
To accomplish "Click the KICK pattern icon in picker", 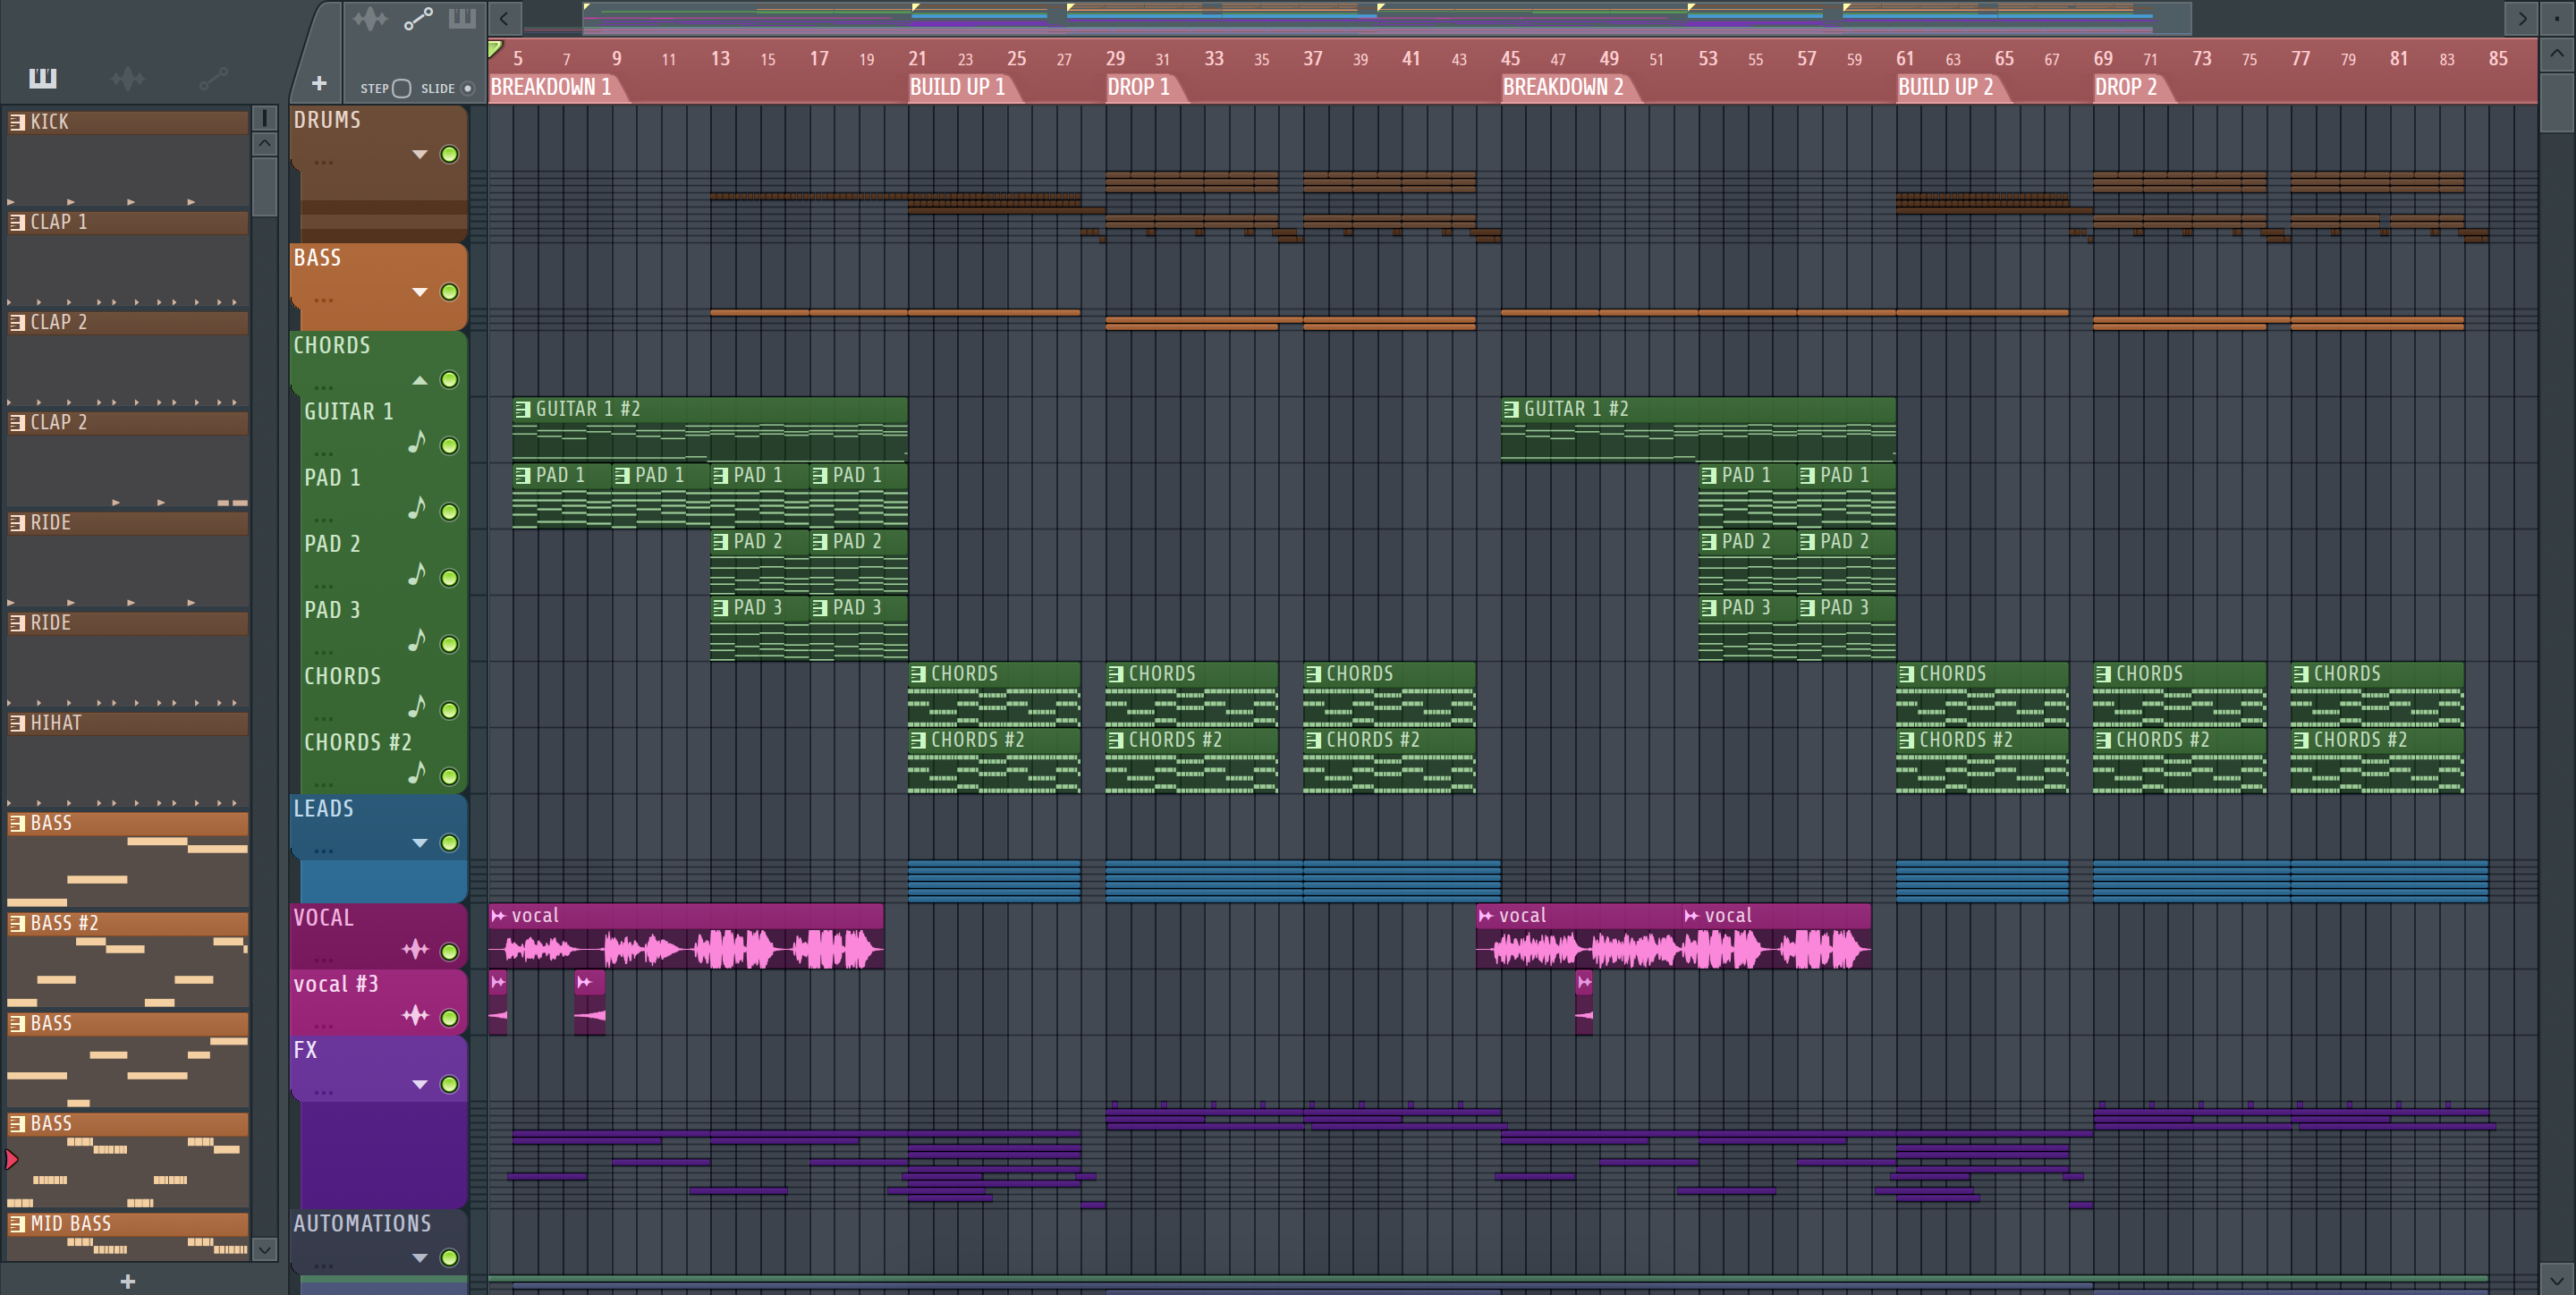I will (x=17, y=122).
